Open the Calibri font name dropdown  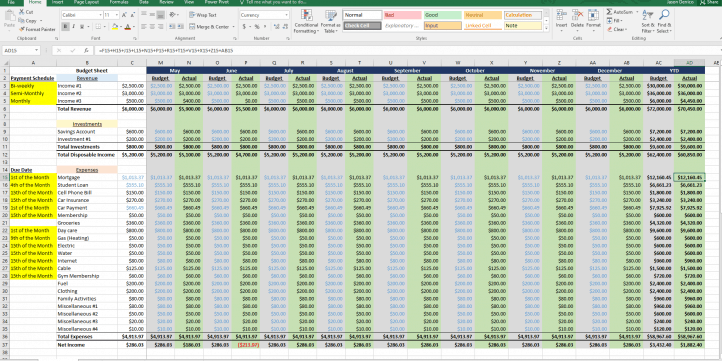tap(100, 15)
